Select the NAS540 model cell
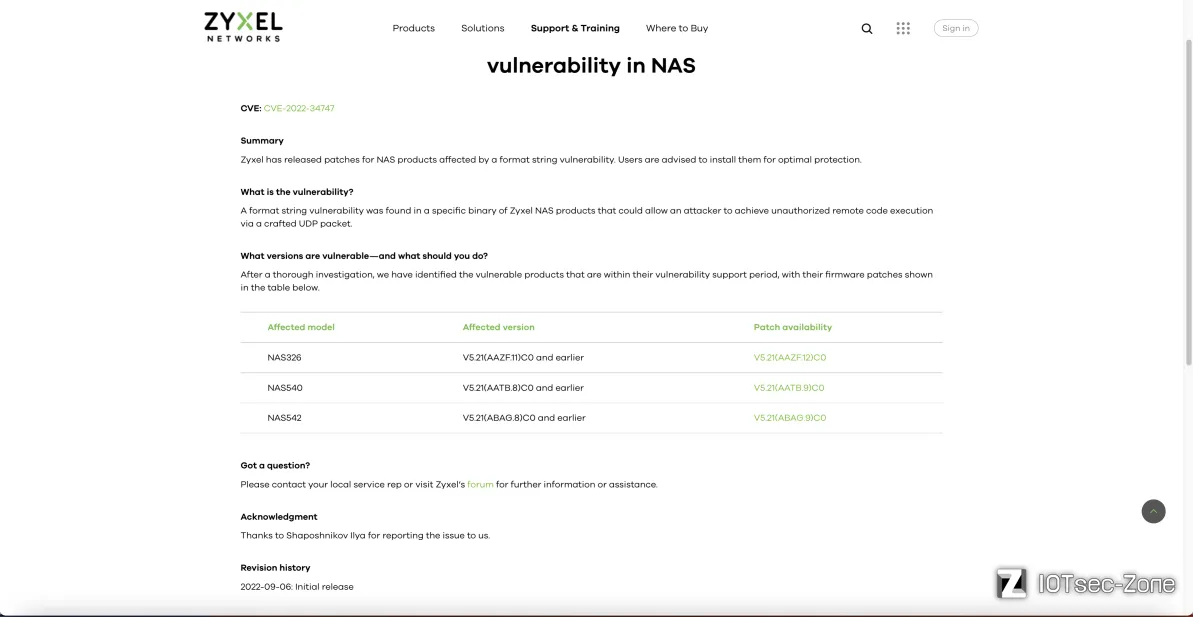Image resolution: width=1193 pixels, height=617 pixels. point(285,388)
